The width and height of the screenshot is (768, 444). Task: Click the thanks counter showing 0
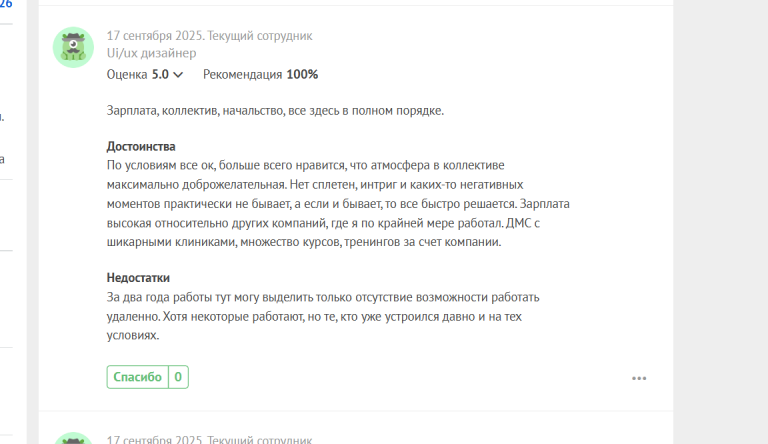coord(178,377)
